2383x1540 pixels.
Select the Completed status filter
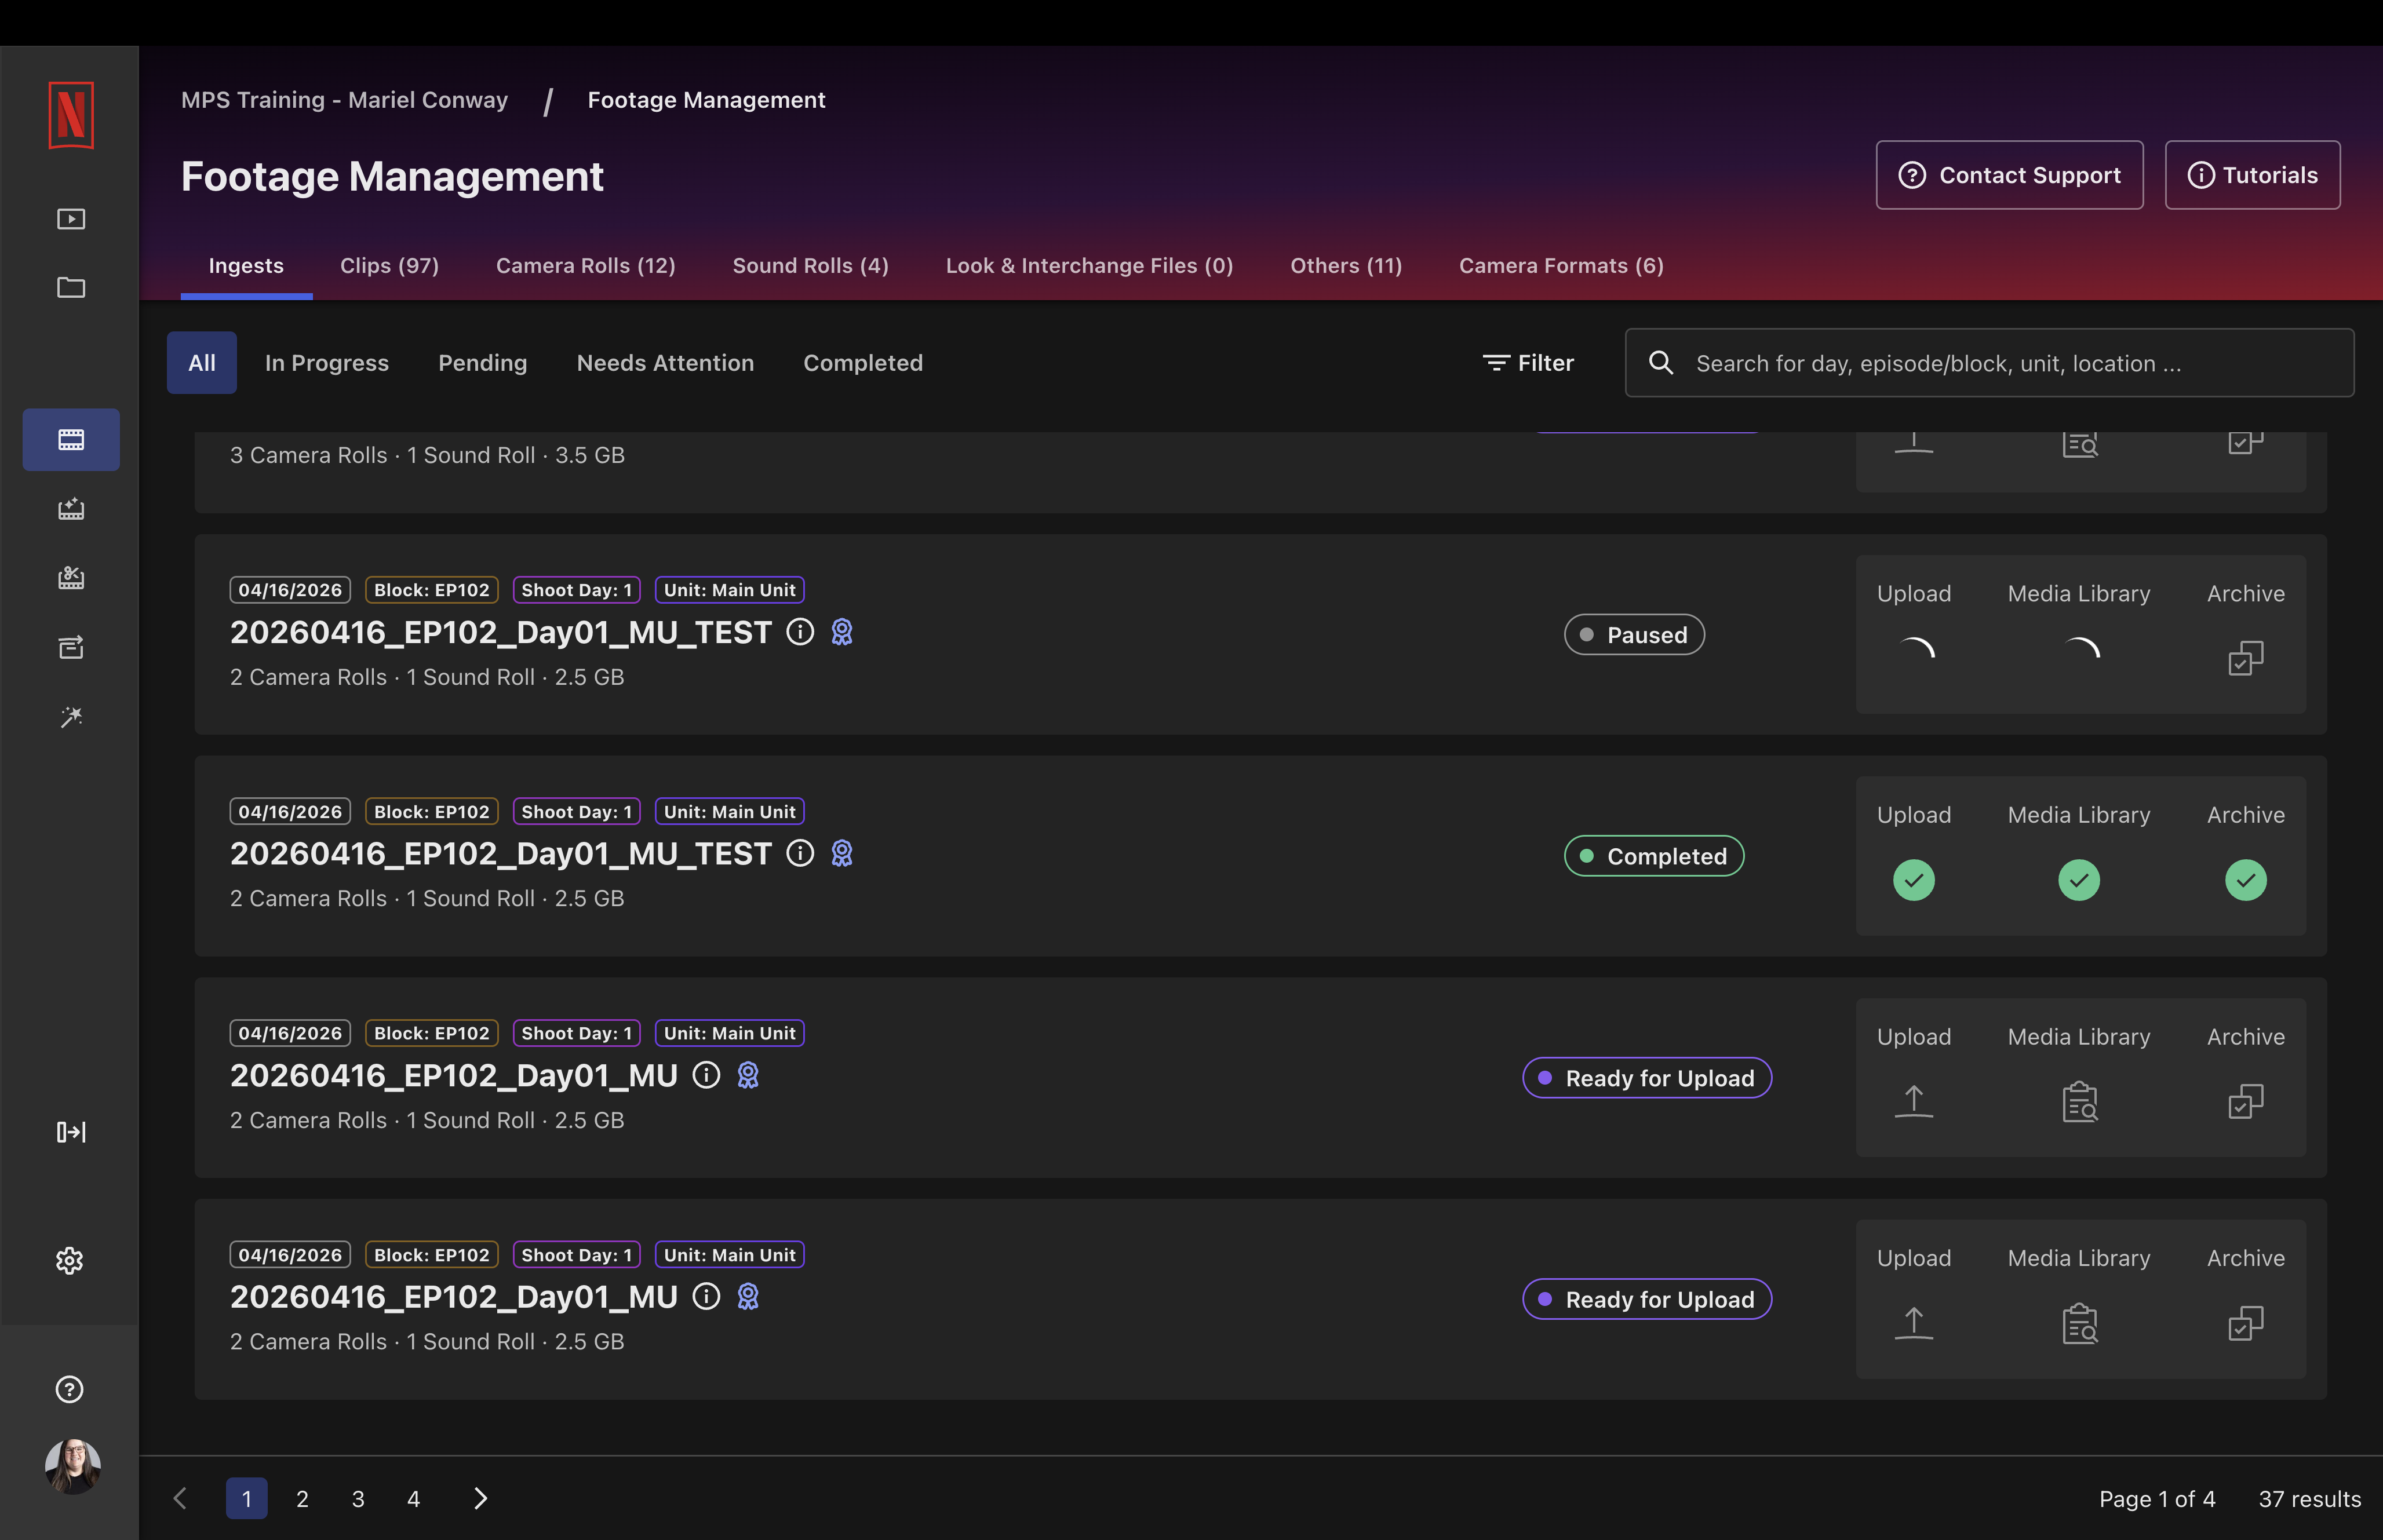tap(863, 363)
